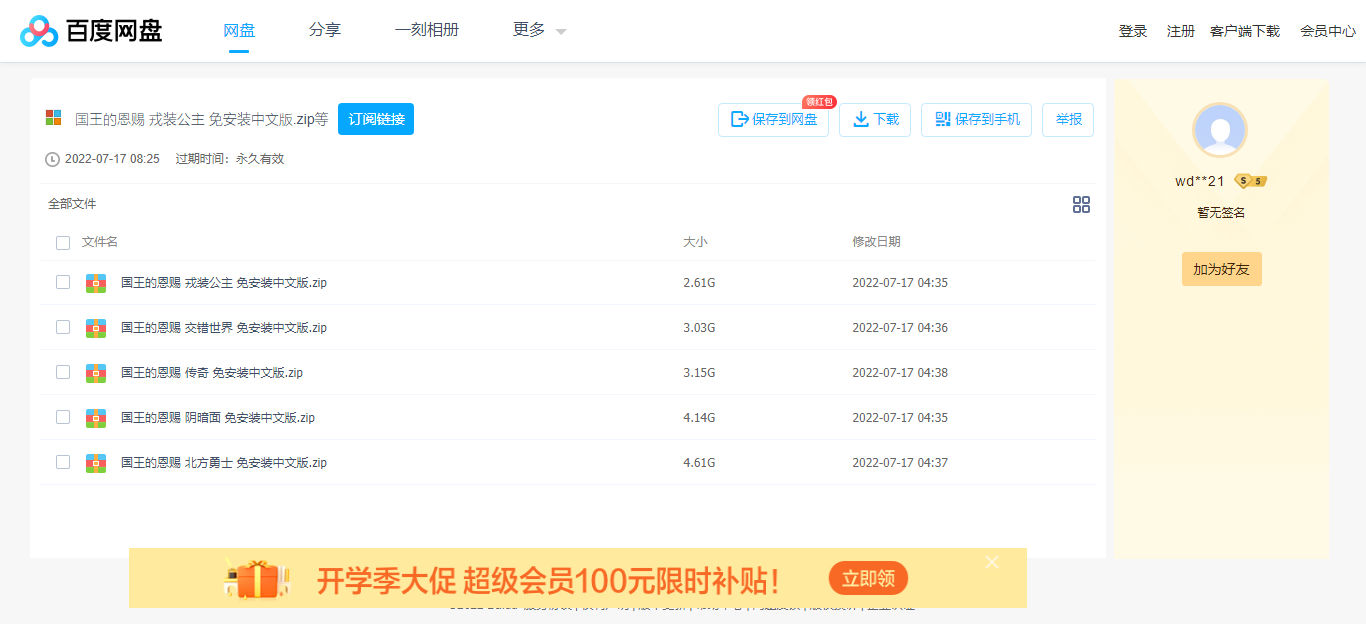Switch file list to grid view

click(1081, 204)
